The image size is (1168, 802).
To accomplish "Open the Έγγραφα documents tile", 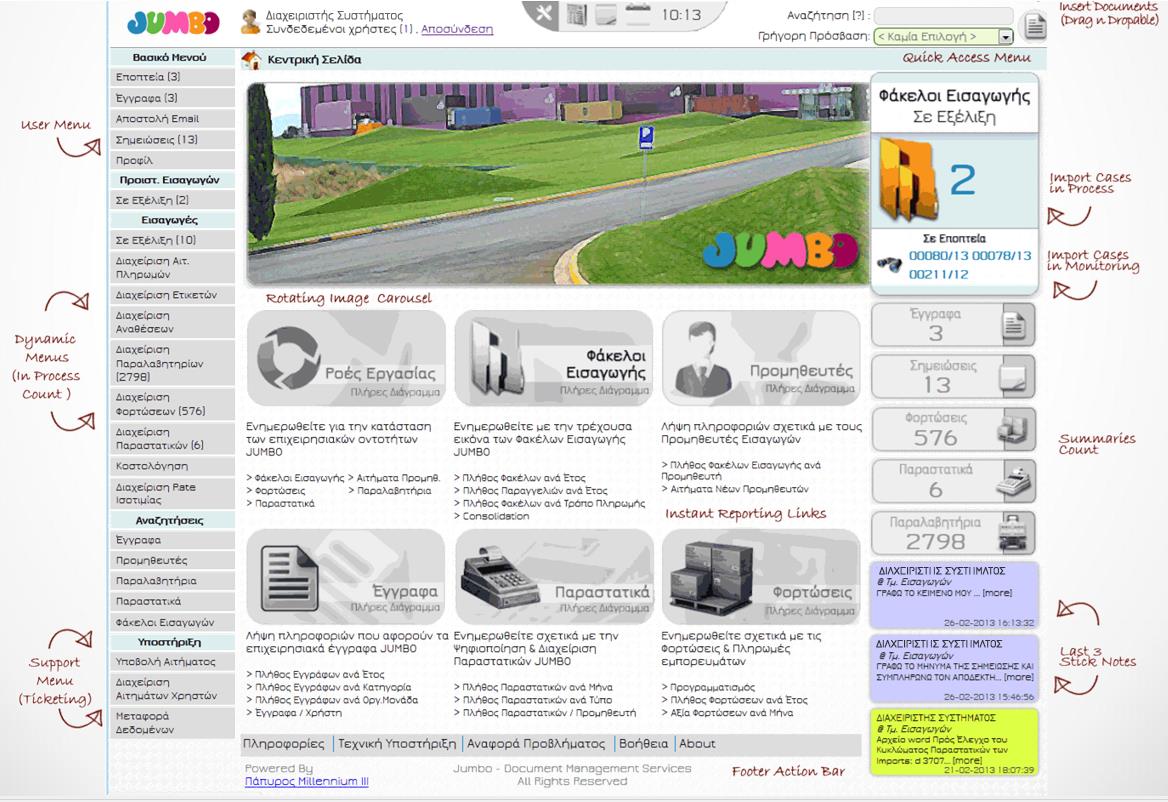I will pos(346,577).
